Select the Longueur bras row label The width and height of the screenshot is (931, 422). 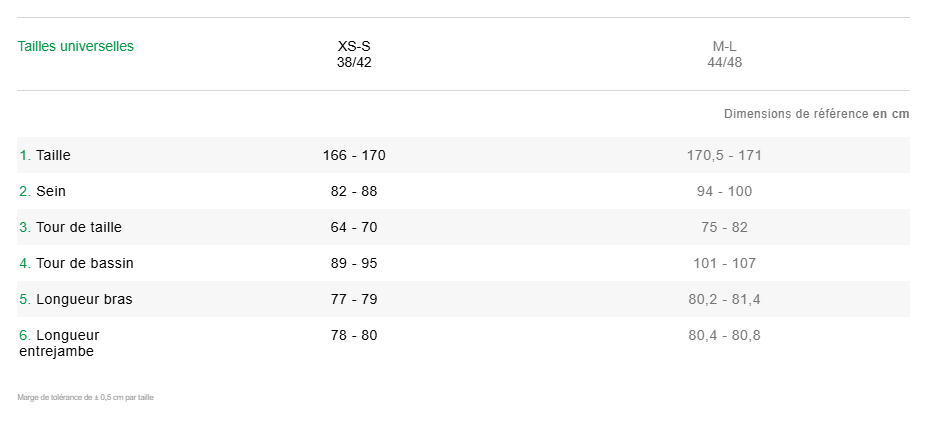click(x=84, y=299)
